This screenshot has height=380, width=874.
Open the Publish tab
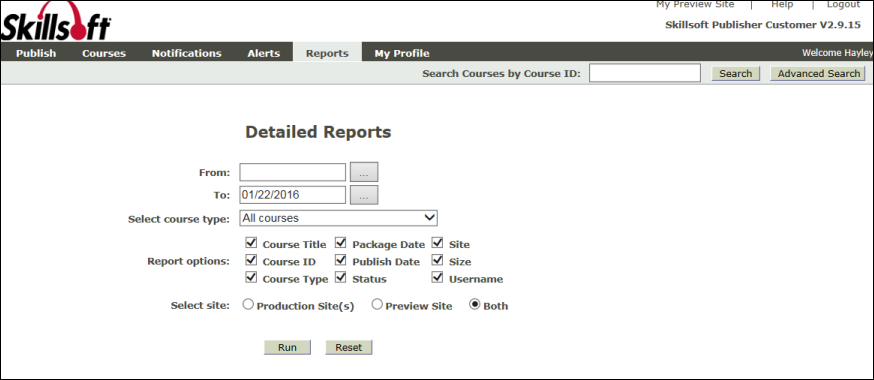pyautogui.click(x=36, y=53)
